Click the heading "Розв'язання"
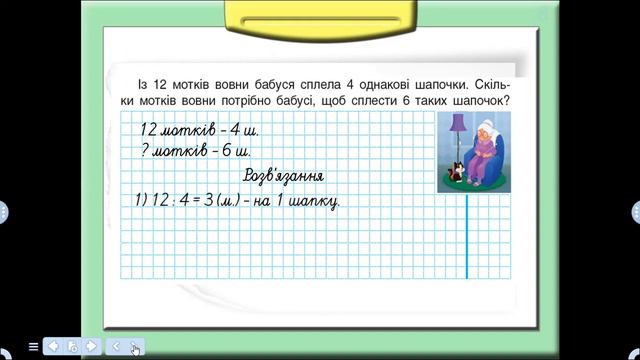 [x=284, y=176]
